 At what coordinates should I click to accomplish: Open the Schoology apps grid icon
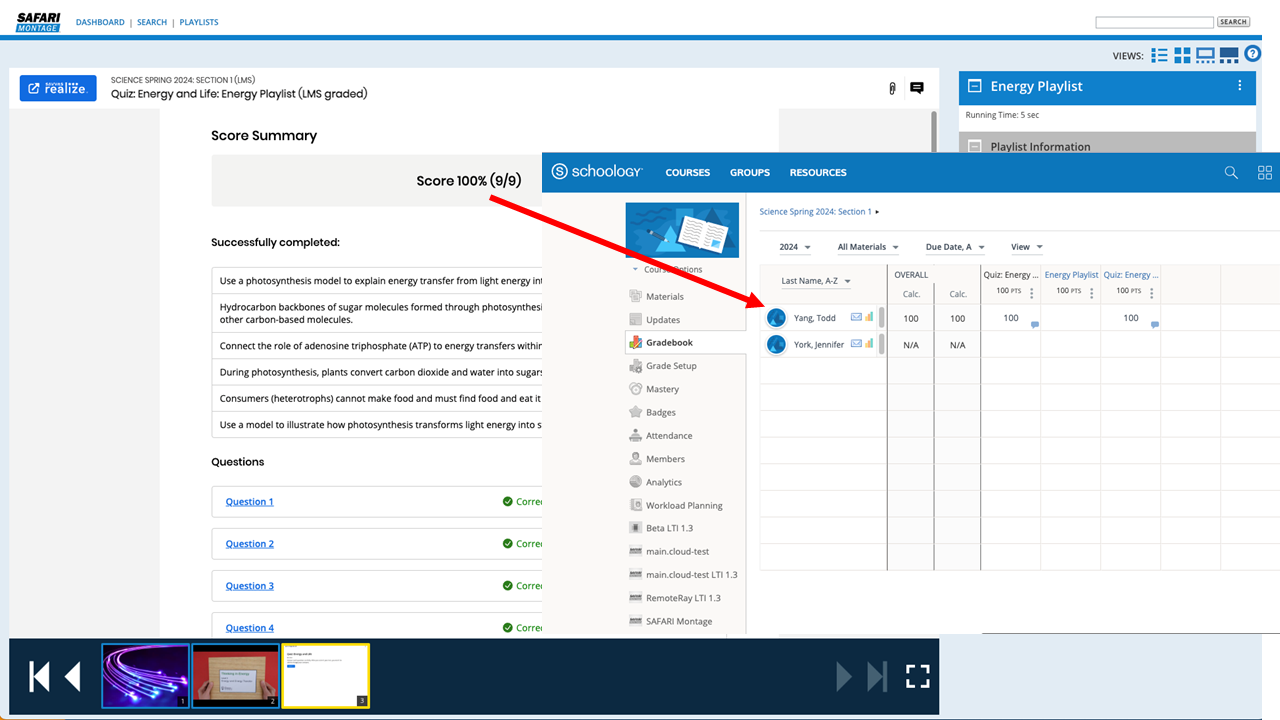[1265, 172]
